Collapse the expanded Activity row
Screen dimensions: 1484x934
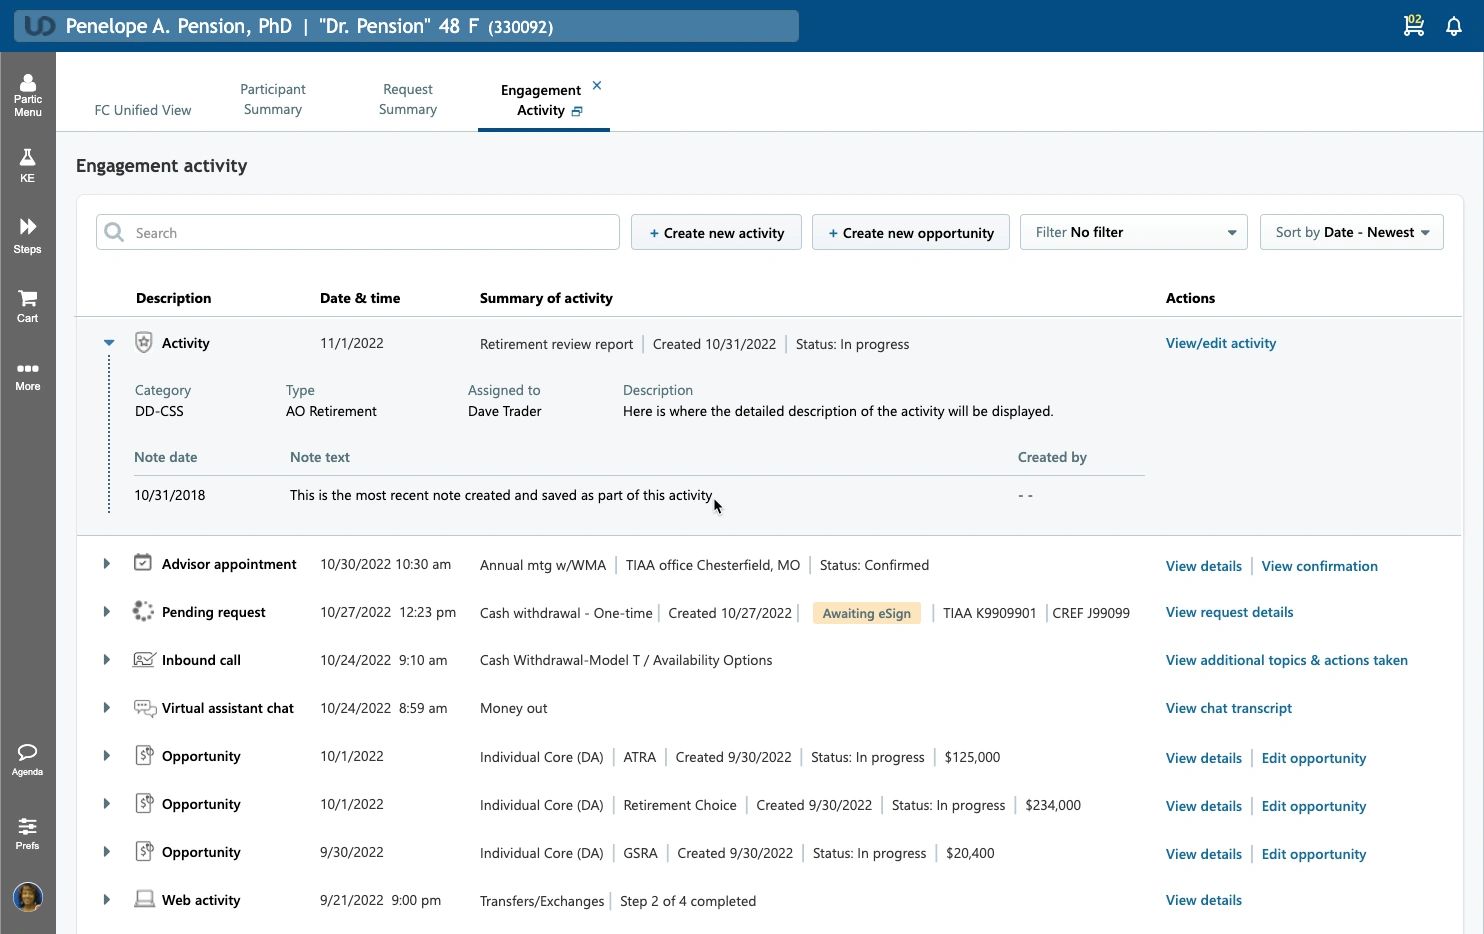[109, 343]
